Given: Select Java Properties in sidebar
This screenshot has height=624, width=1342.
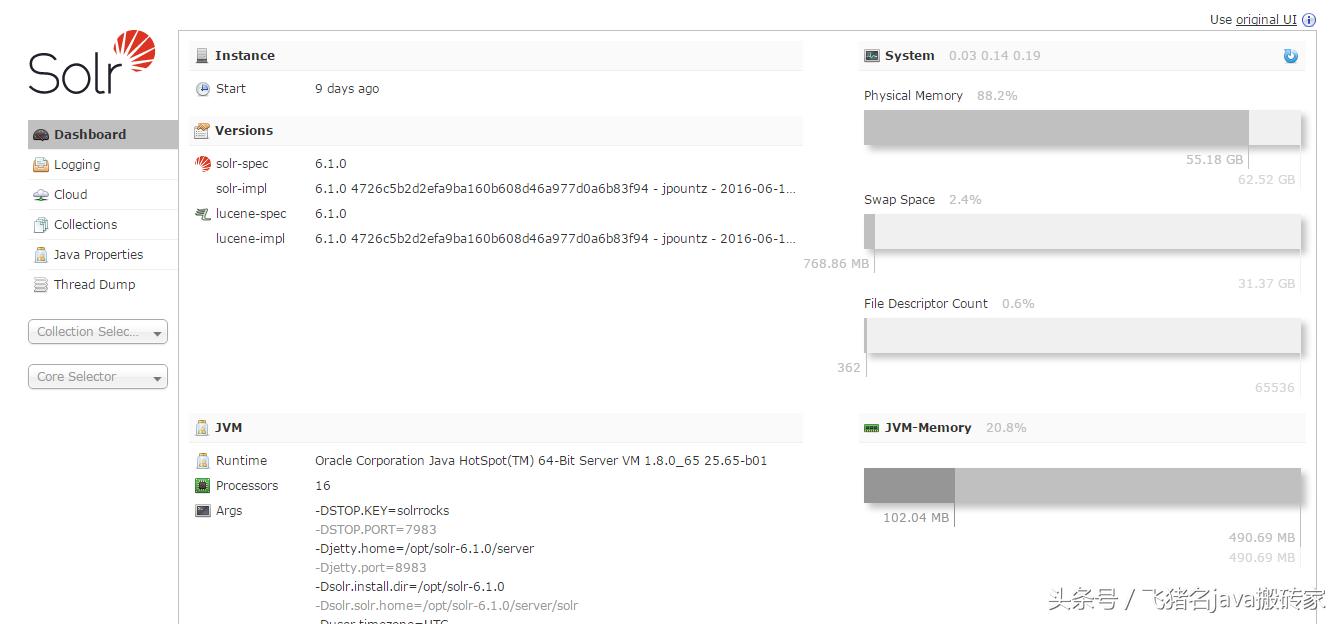Looking at the screenshot, I should 98,255.
